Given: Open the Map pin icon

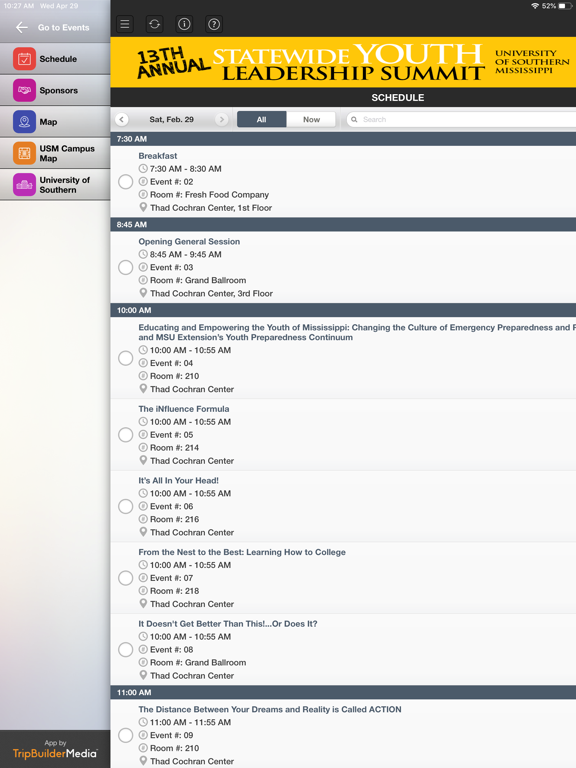Looking at the screenshot, I should click(24, 121).
